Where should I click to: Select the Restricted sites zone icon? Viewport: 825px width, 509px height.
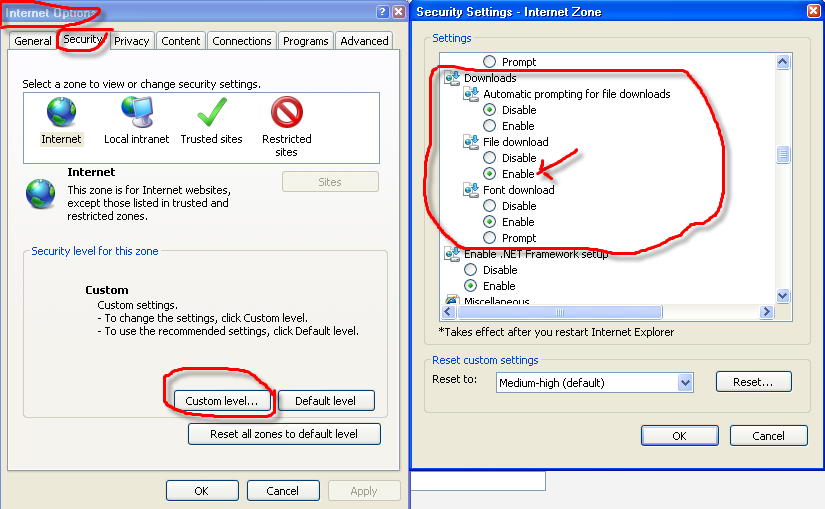pos(287,112)
